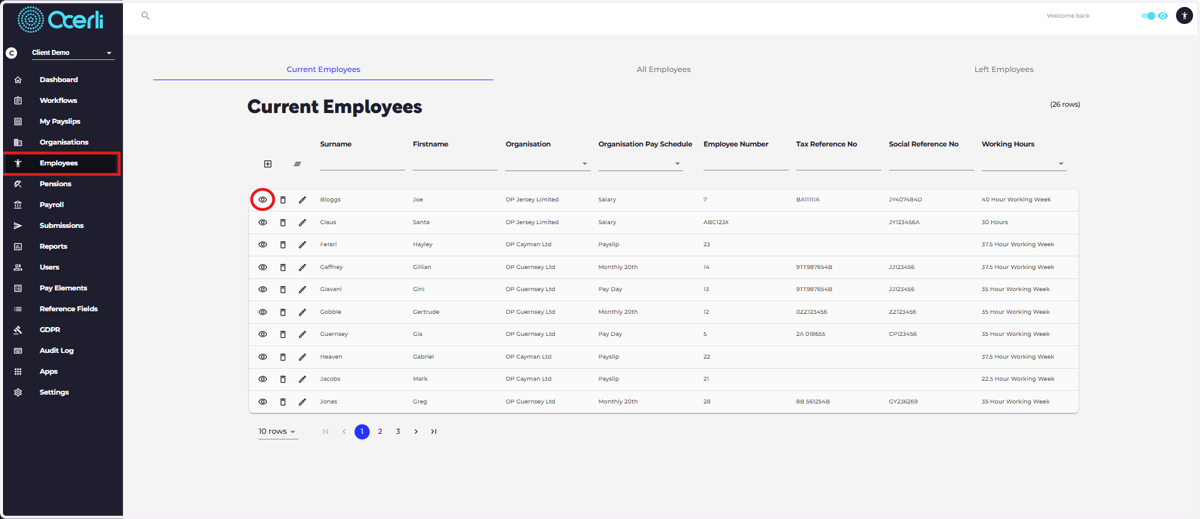Edit employee Ferari Hayley

click(x=302, y=245)
